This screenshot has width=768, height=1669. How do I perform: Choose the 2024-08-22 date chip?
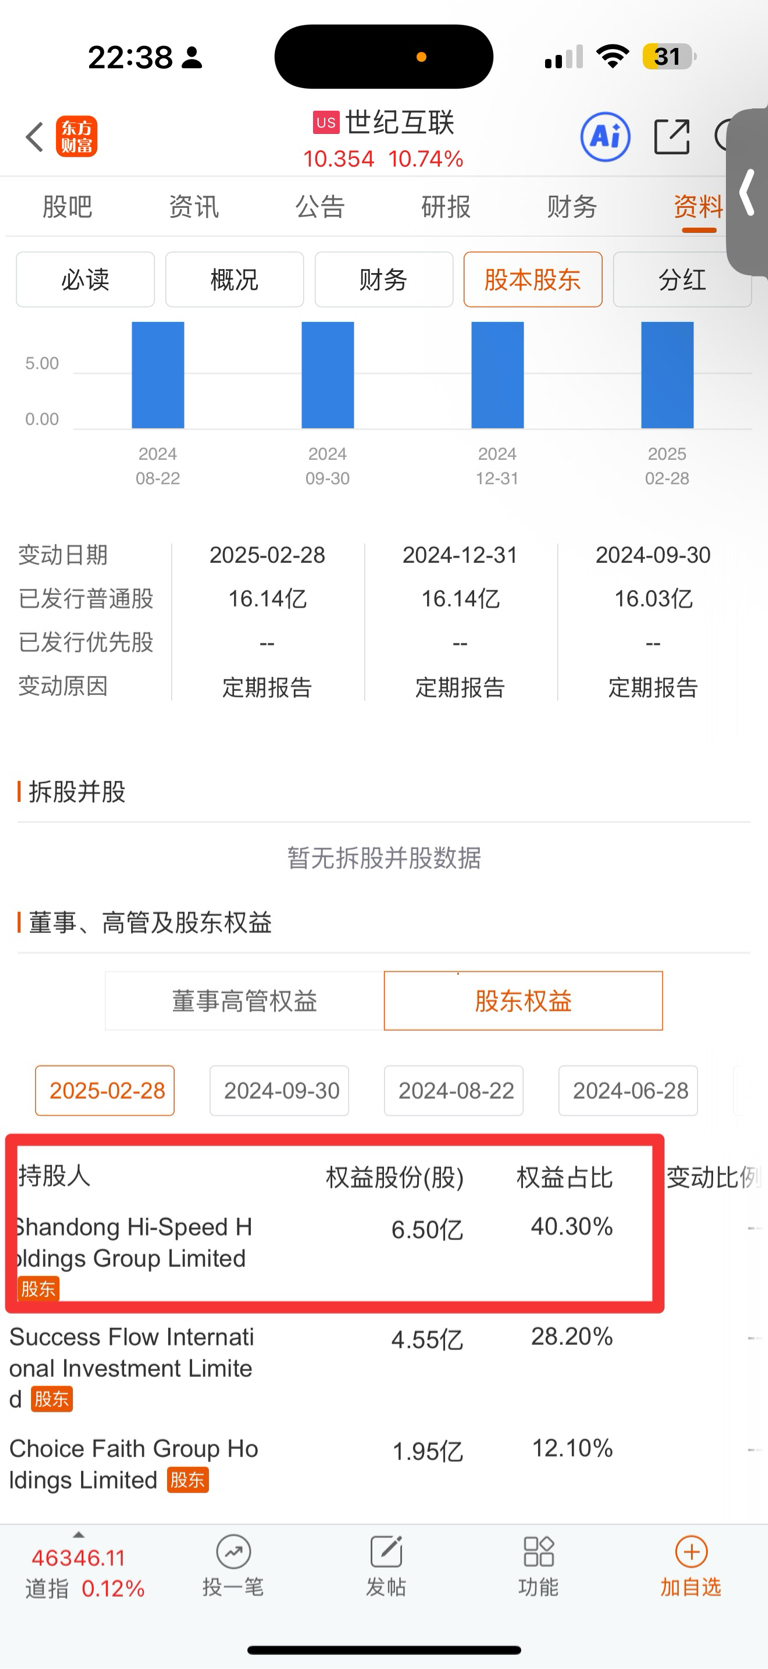pyautogui.click(x=456, y=1091)
